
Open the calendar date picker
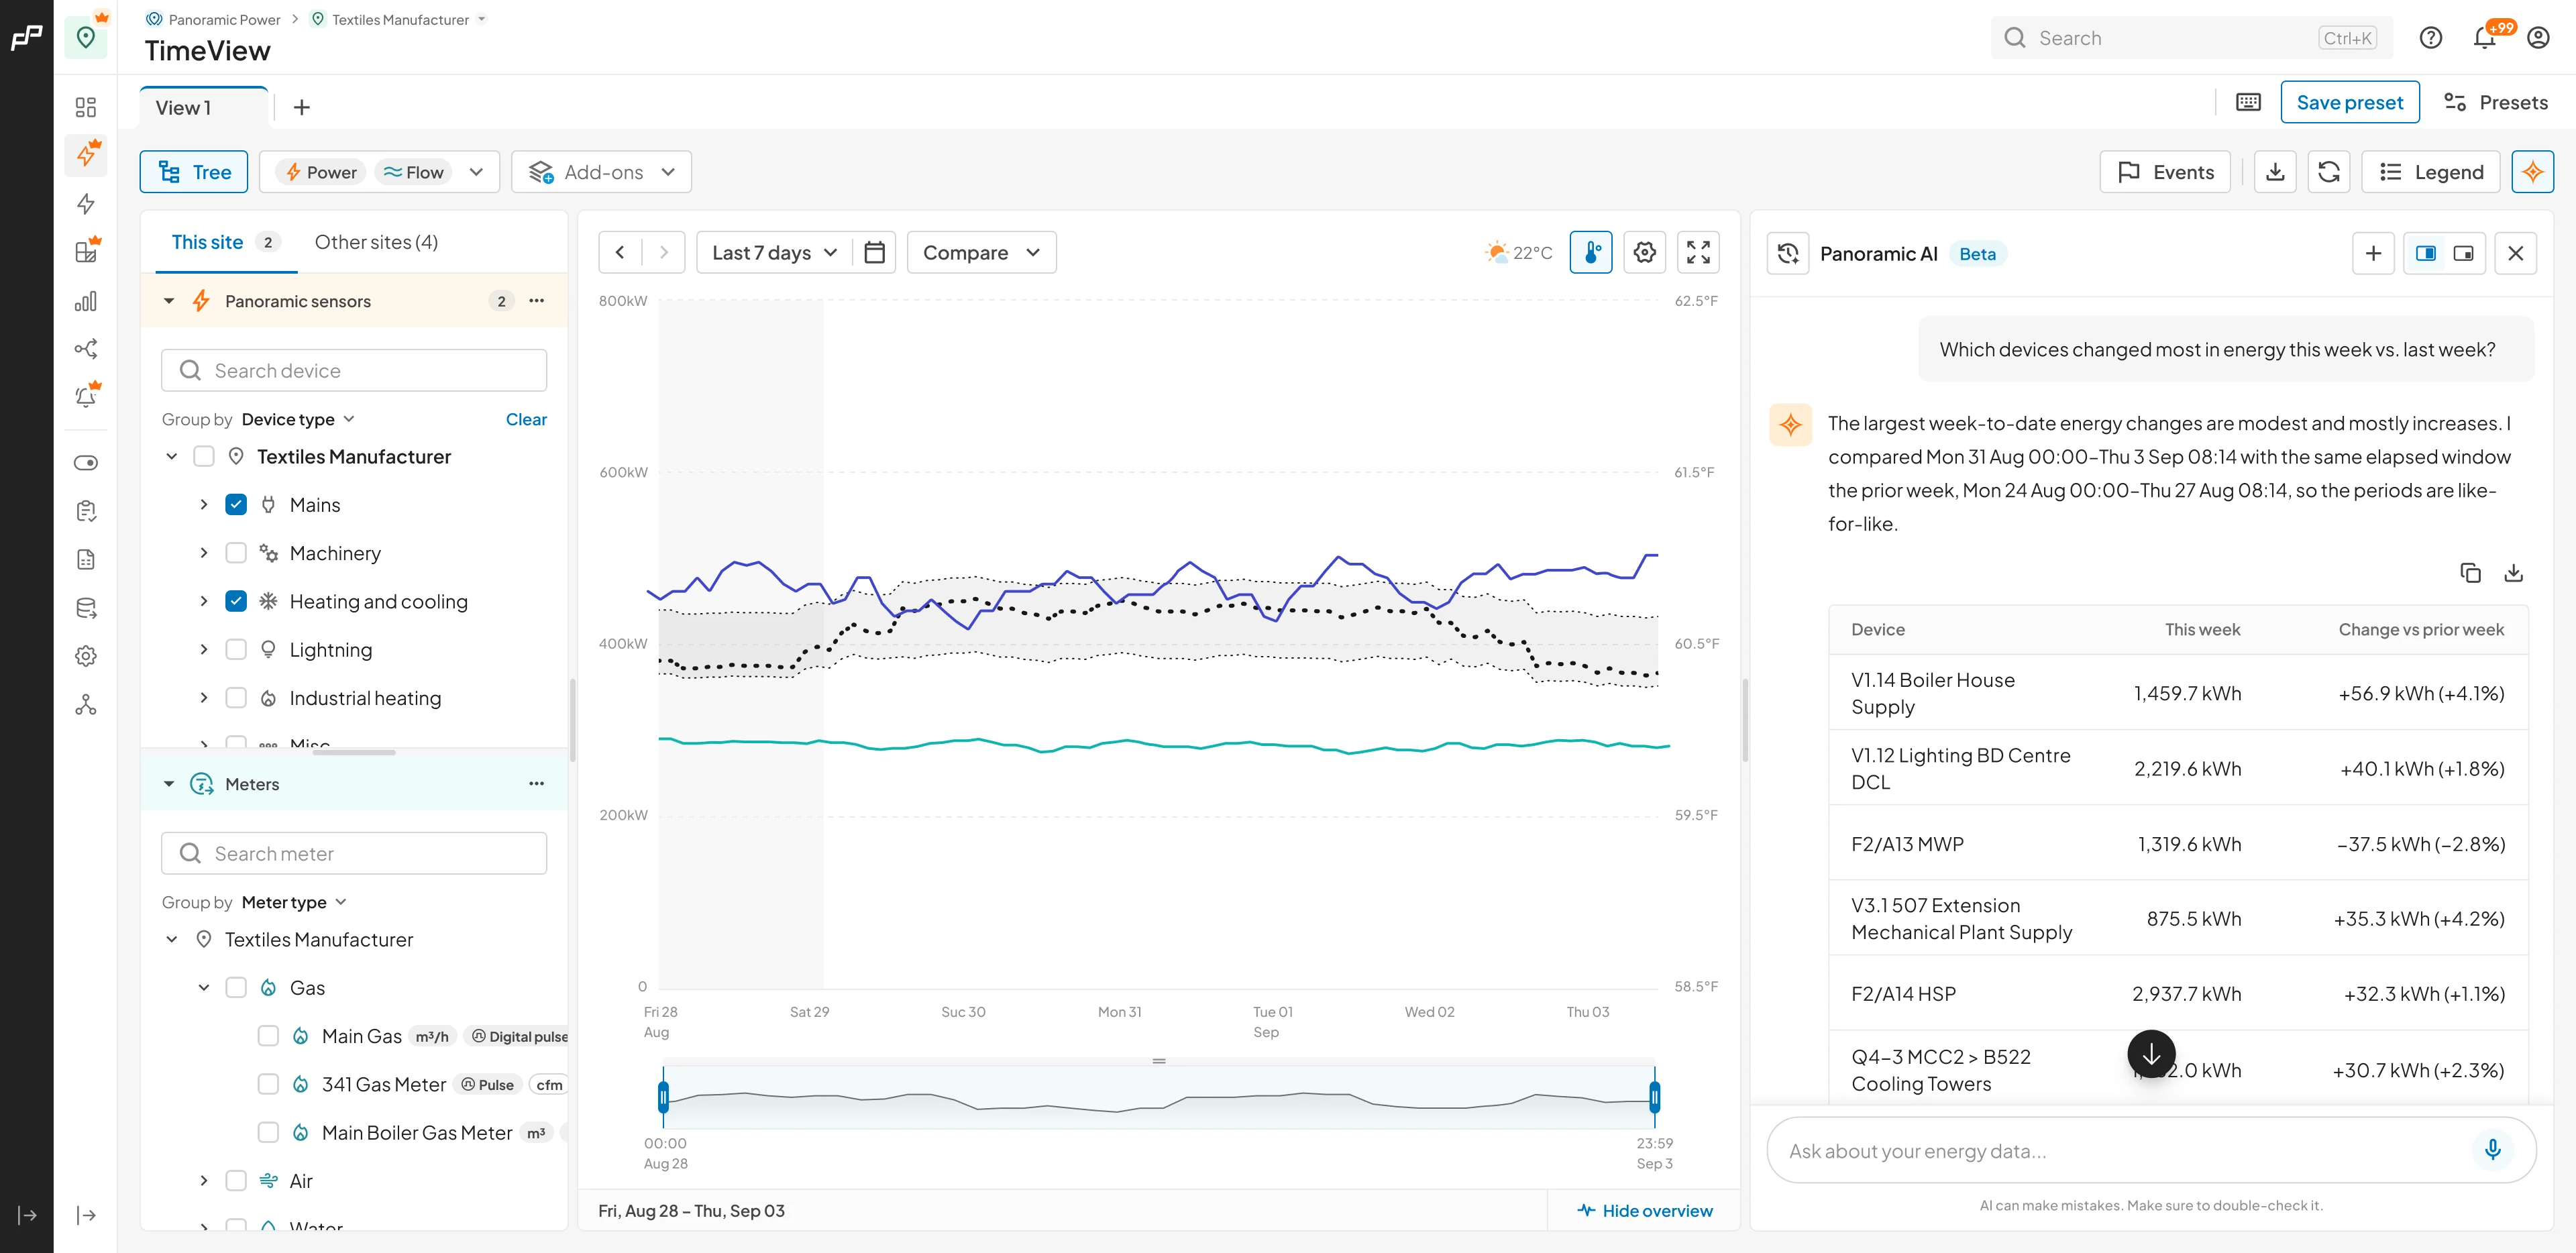(x=875, y=253)
